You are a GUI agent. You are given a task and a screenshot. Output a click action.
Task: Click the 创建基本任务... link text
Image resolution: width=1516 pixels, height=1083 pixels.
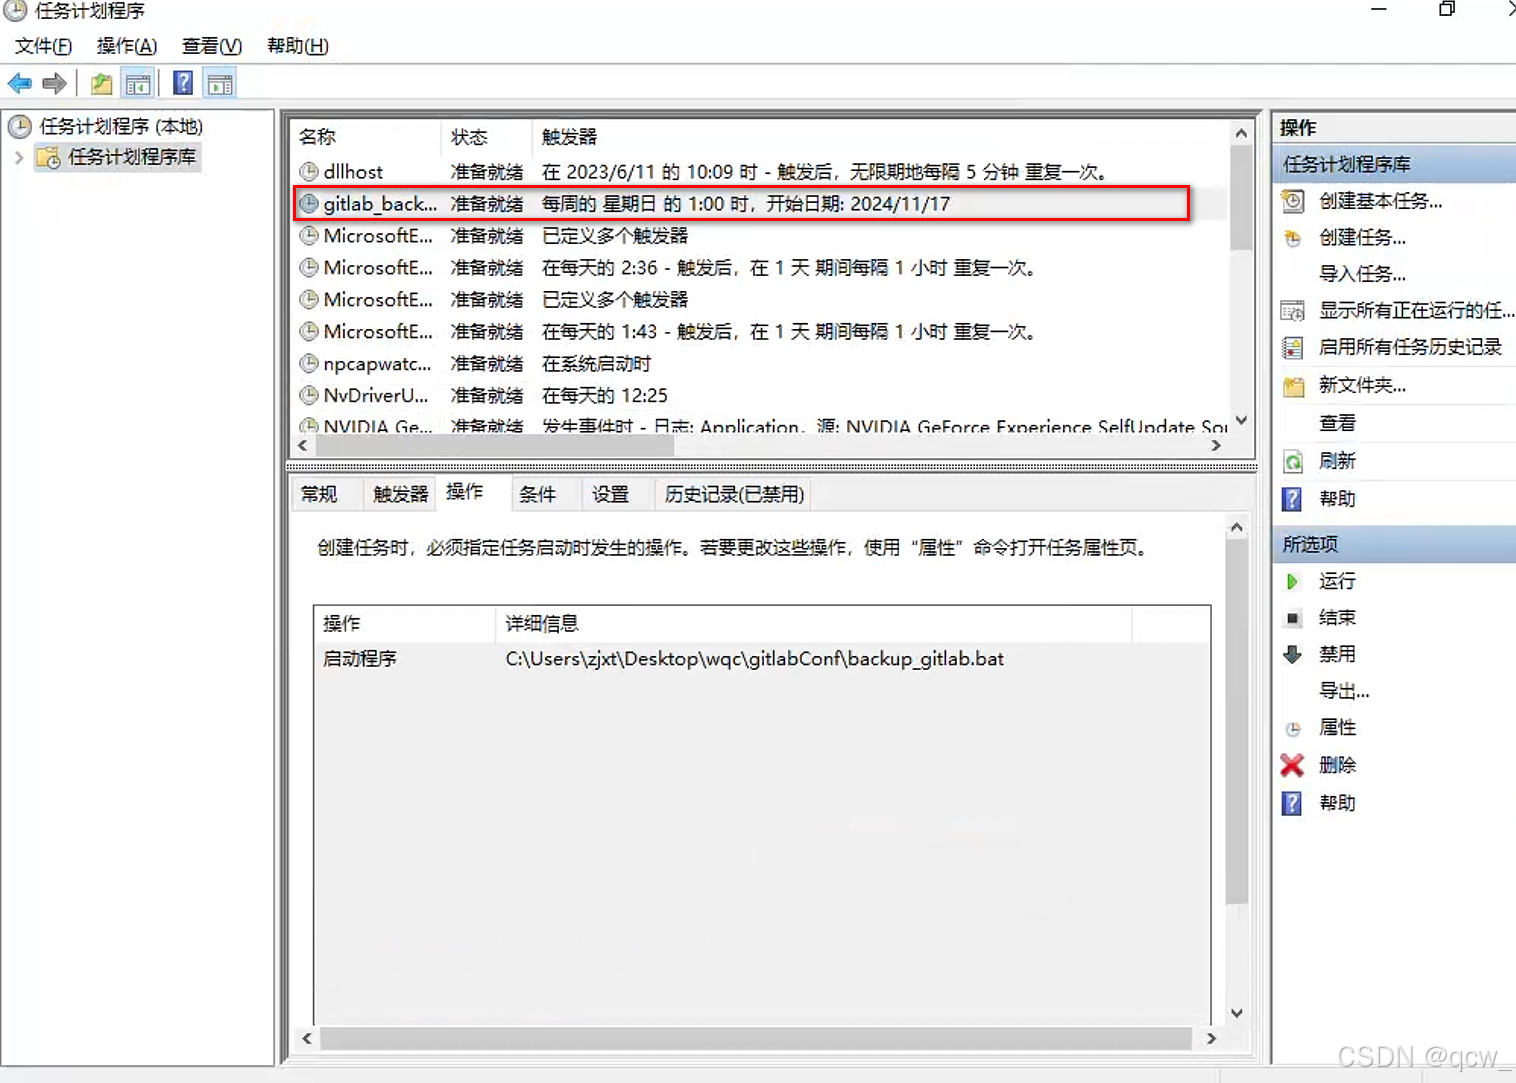(1381, 201)
